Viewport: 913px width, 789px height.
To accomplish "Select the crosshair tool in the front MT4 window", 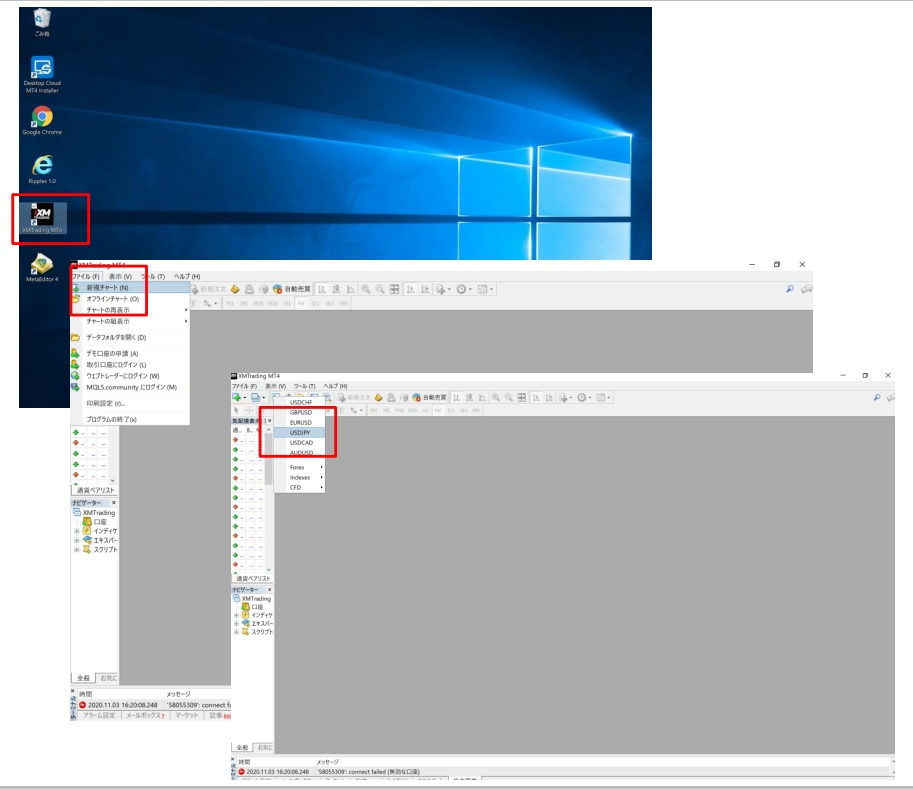I will pyautogui.click(x=249, y=411).
